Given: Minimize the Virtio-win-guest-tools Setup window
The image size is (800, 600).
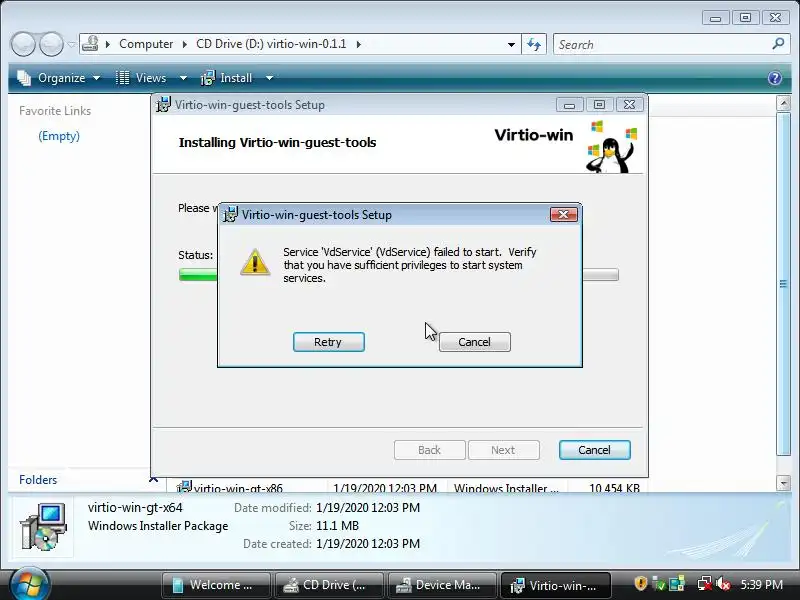Looking at the screenshot, I should click(x=569, y=105).
